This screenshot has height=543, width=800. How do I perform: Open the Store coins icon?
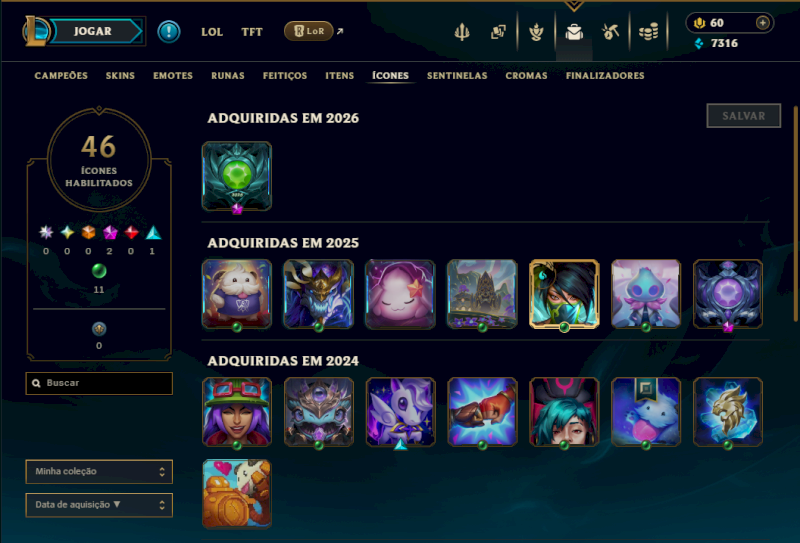[648, 32]
